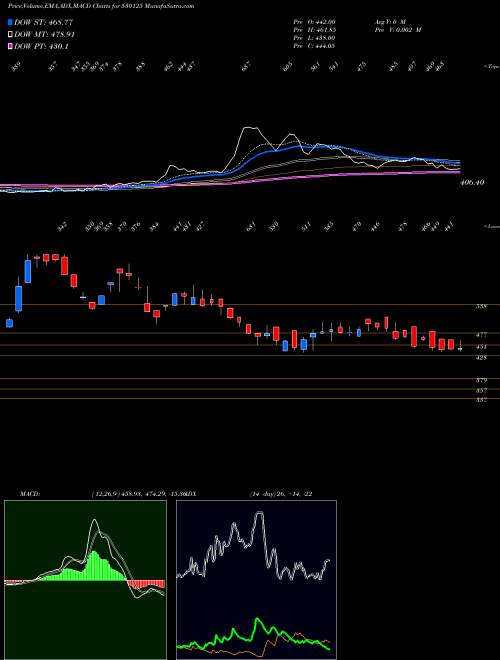This screenshot has width=500, height=660.
Task: Click the magenta DOW PT legend swatch
Action: [x=10, y=46]
